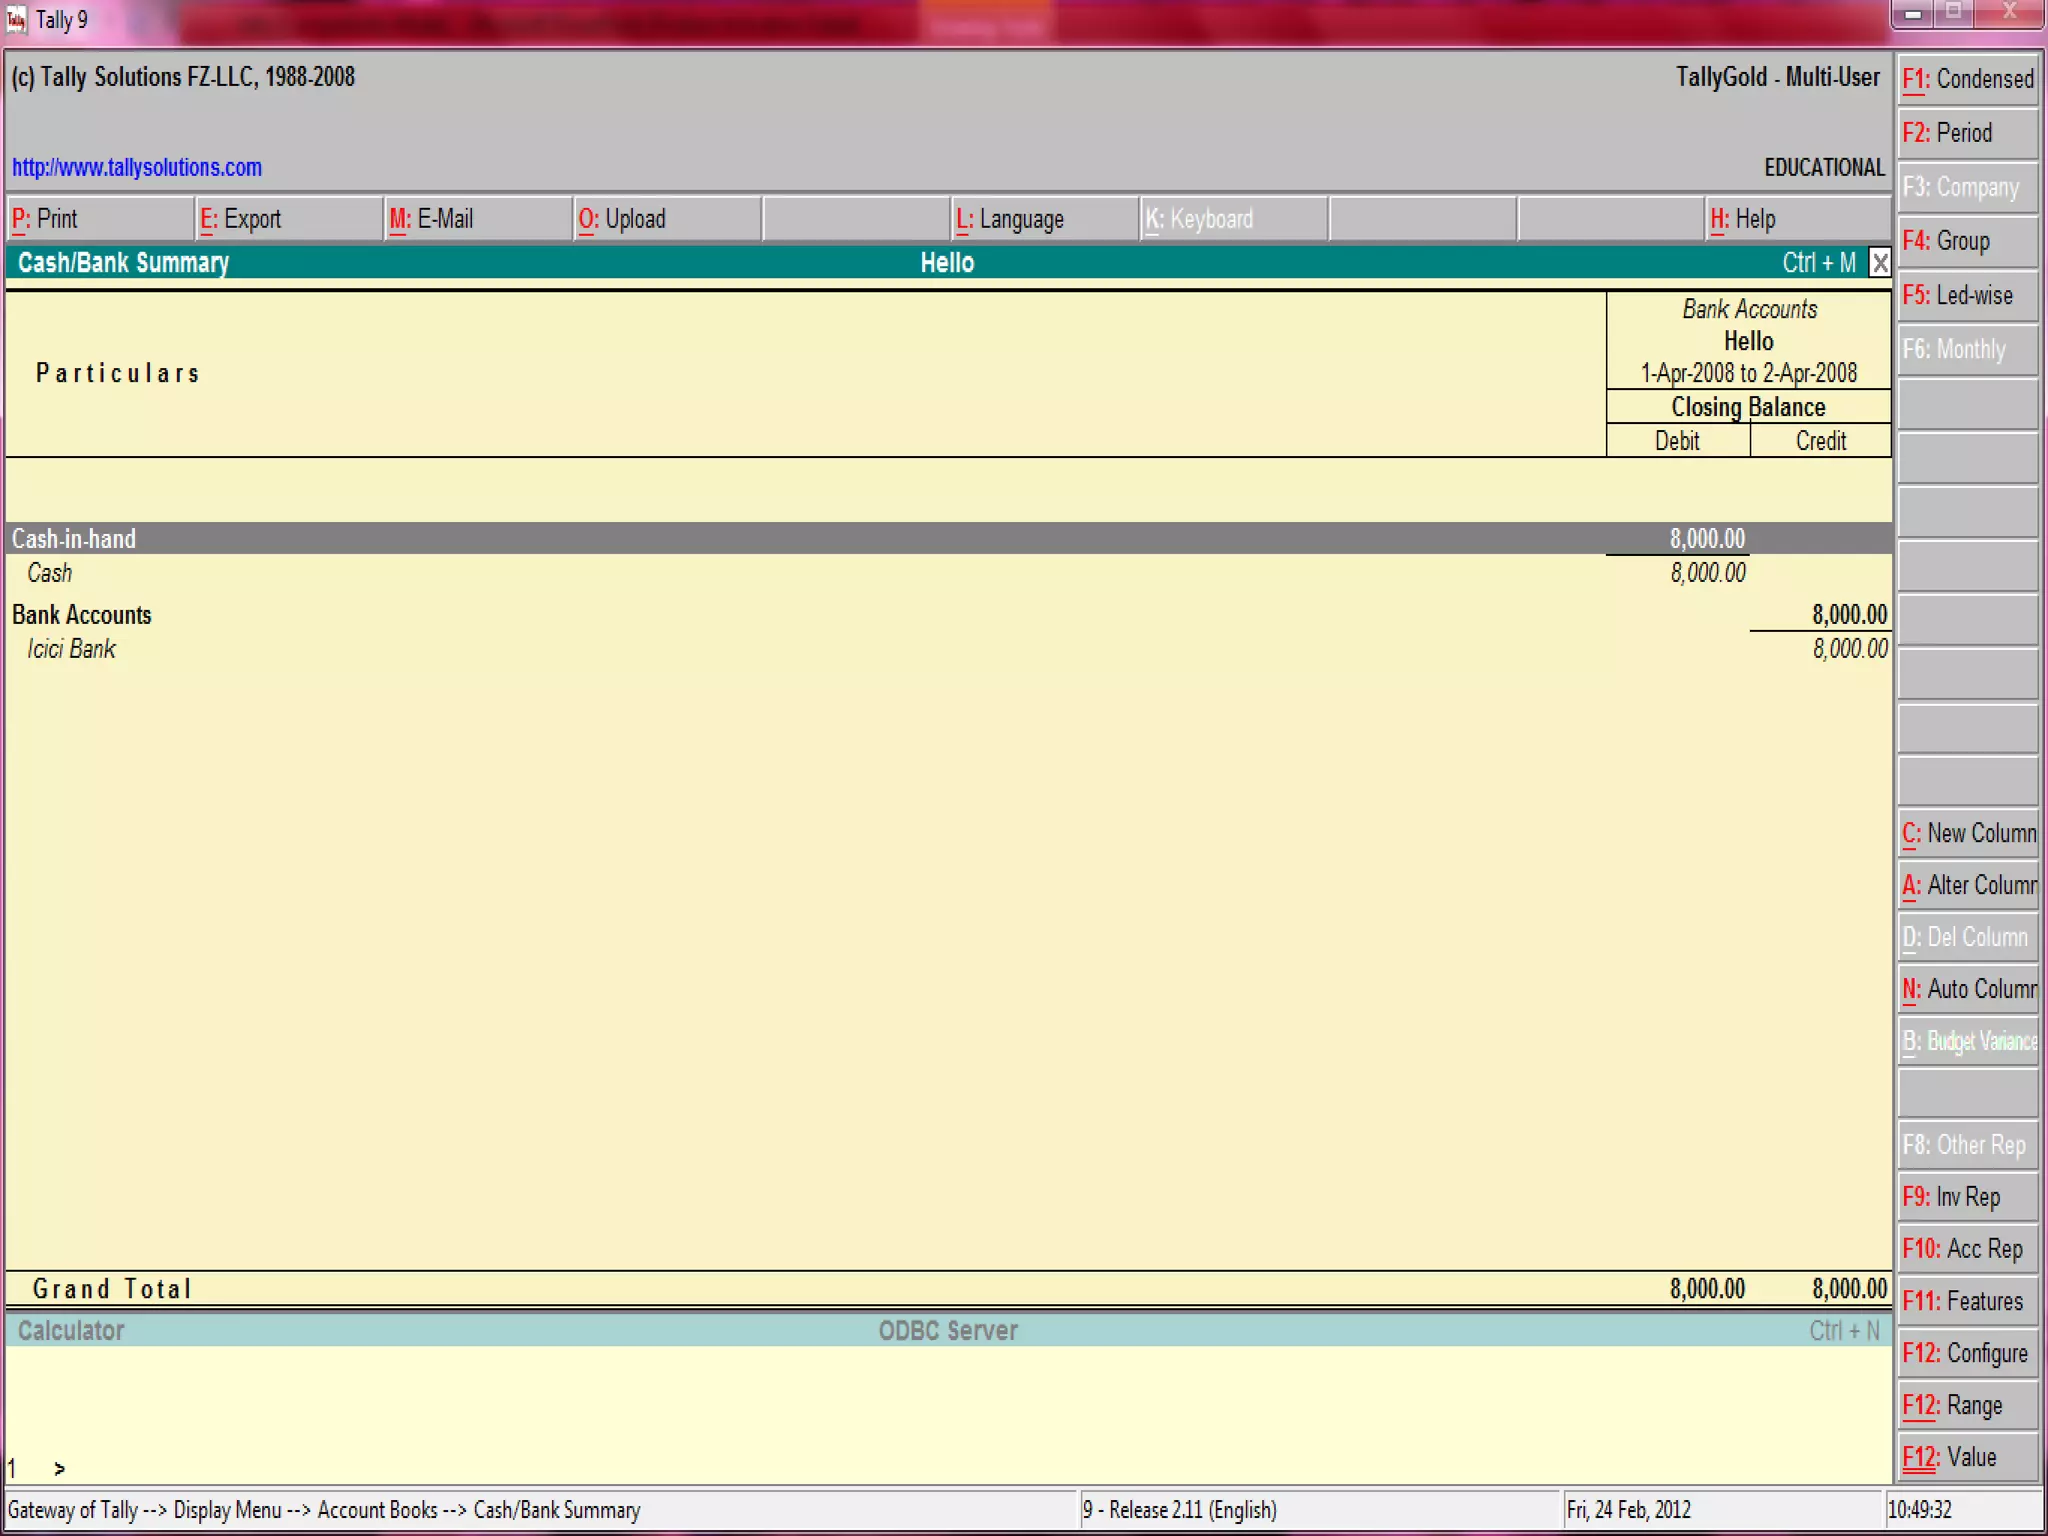Open the F2: Period button
The image size is (2048, 1536).
click(x=1966, y=133)
